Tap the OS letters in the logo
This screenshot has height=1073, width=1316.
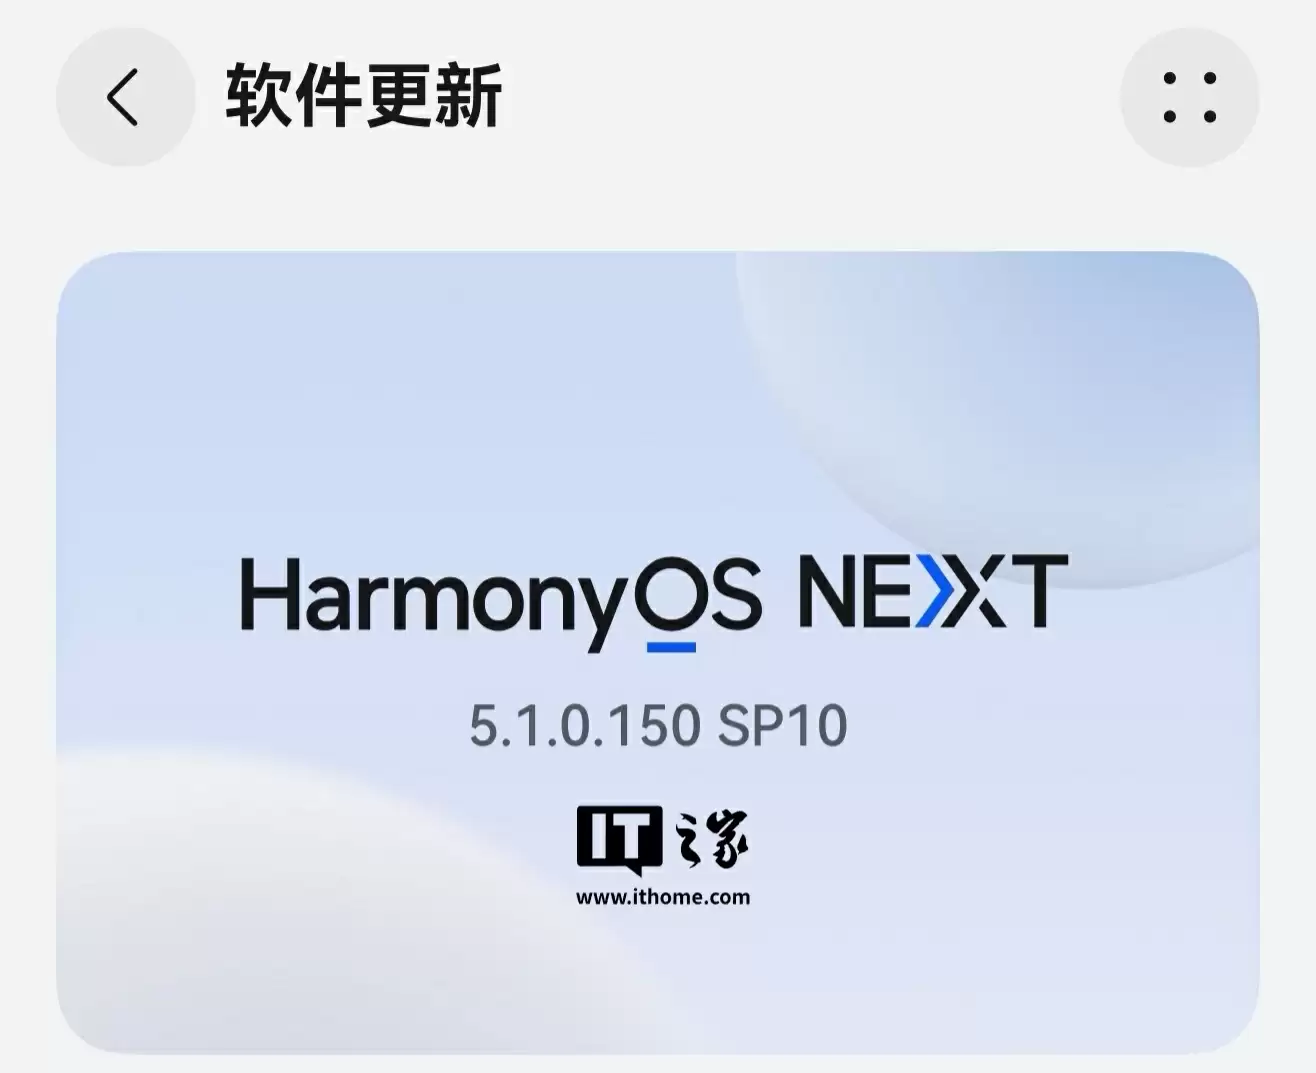[697, 592]
